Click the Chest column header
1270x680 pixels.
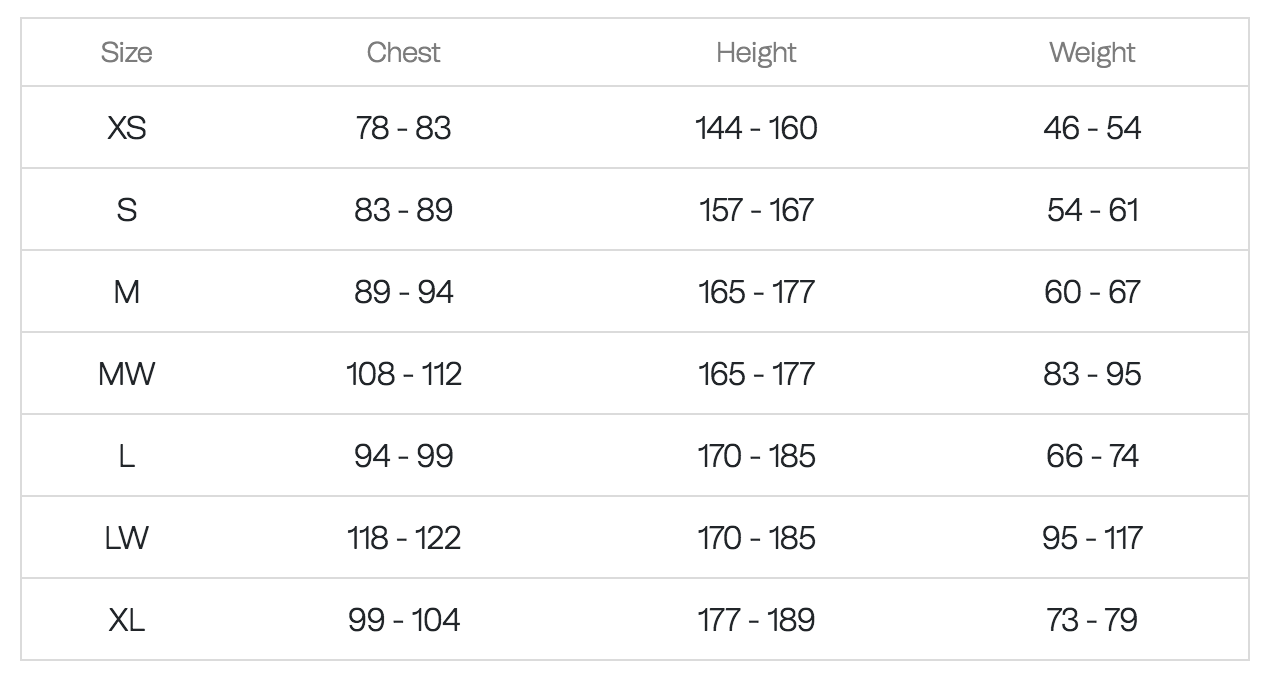[x=403, y=52]
